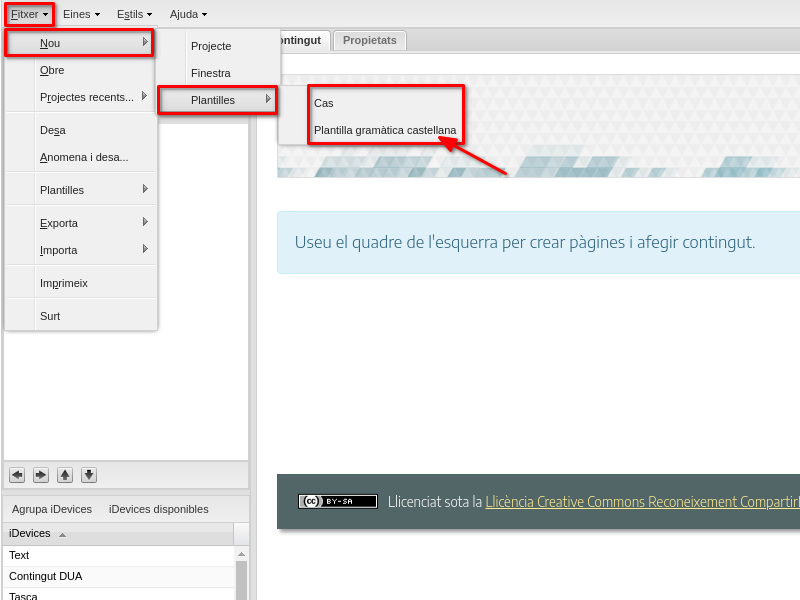
Task: Select the Cas template
Action: 324,103
